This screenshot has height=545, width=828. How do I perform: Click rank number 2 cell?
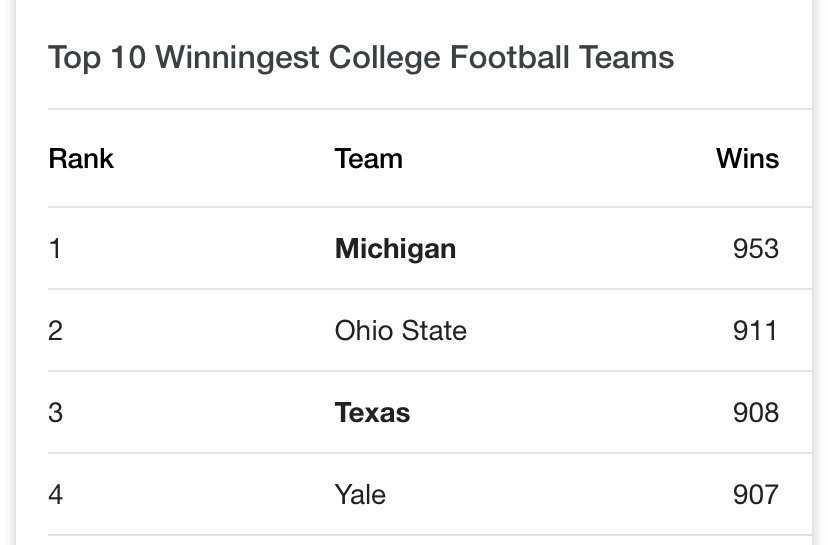55,331
